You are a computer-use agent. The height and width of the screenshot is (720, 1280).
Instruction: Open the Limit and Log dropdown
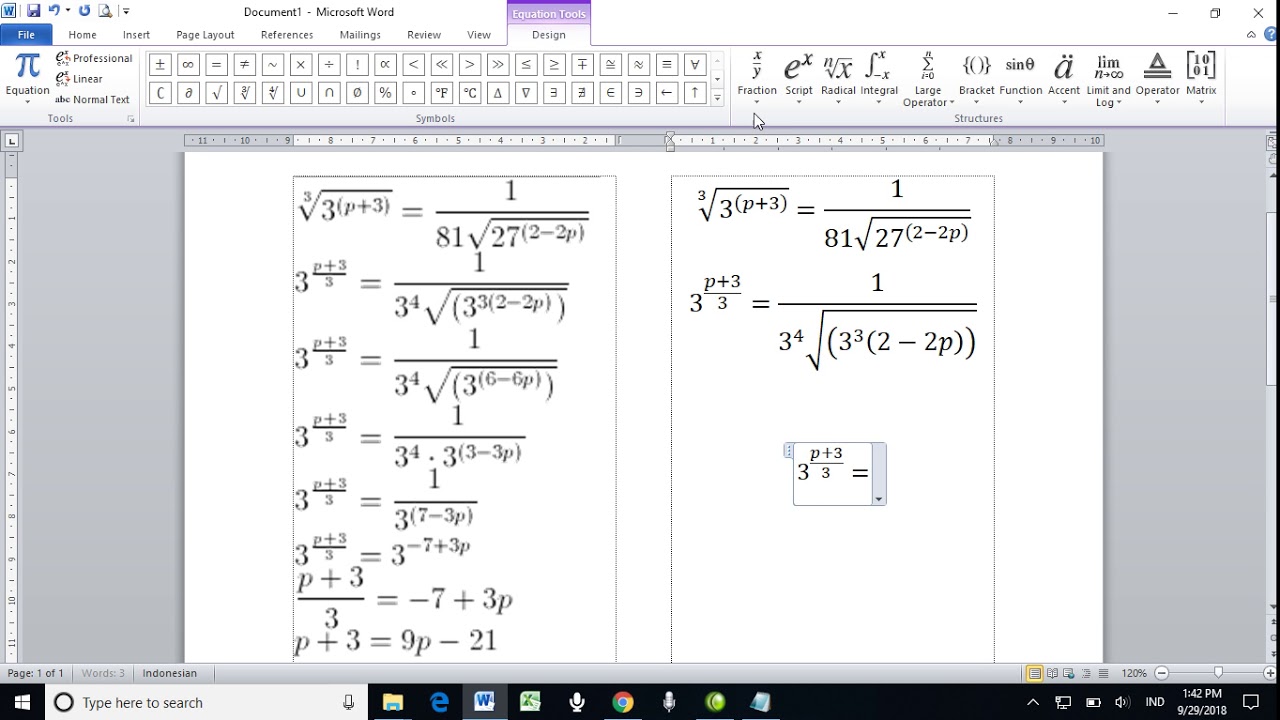coord(1108,78)
